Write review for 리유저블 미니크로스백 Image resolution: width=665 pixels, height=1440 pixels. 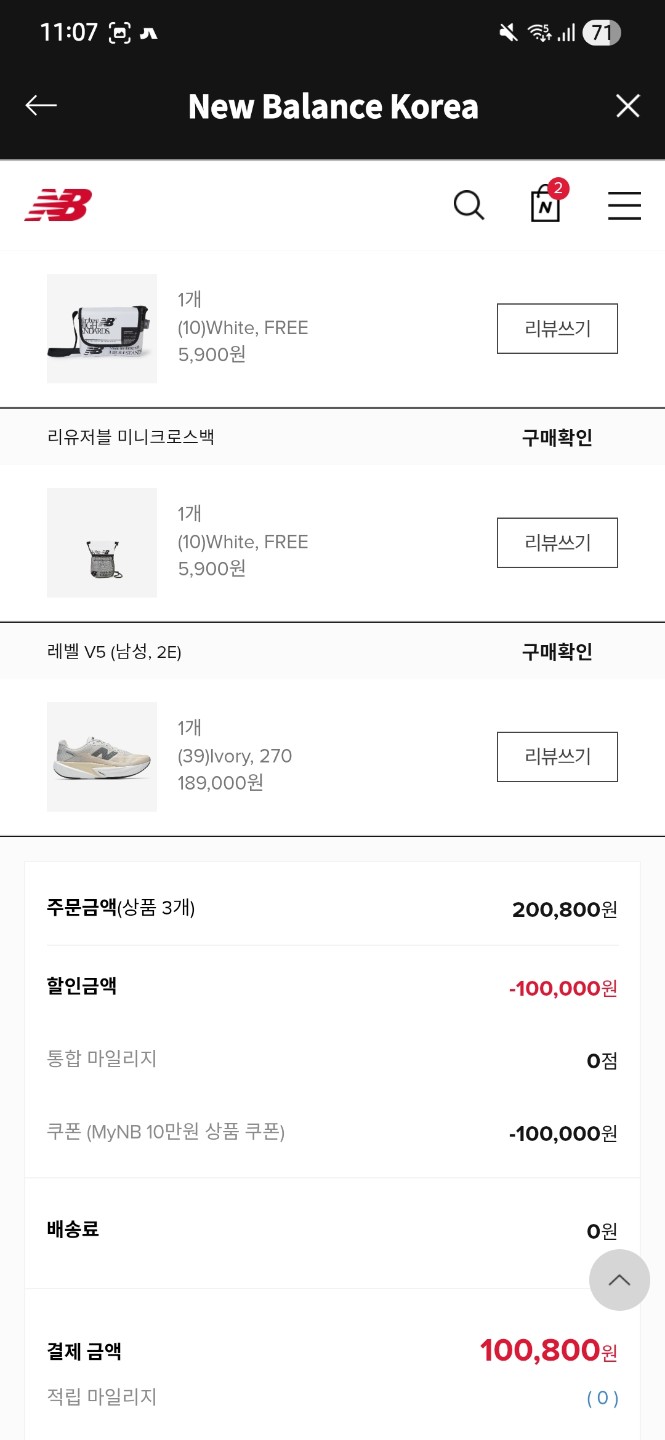557,543
